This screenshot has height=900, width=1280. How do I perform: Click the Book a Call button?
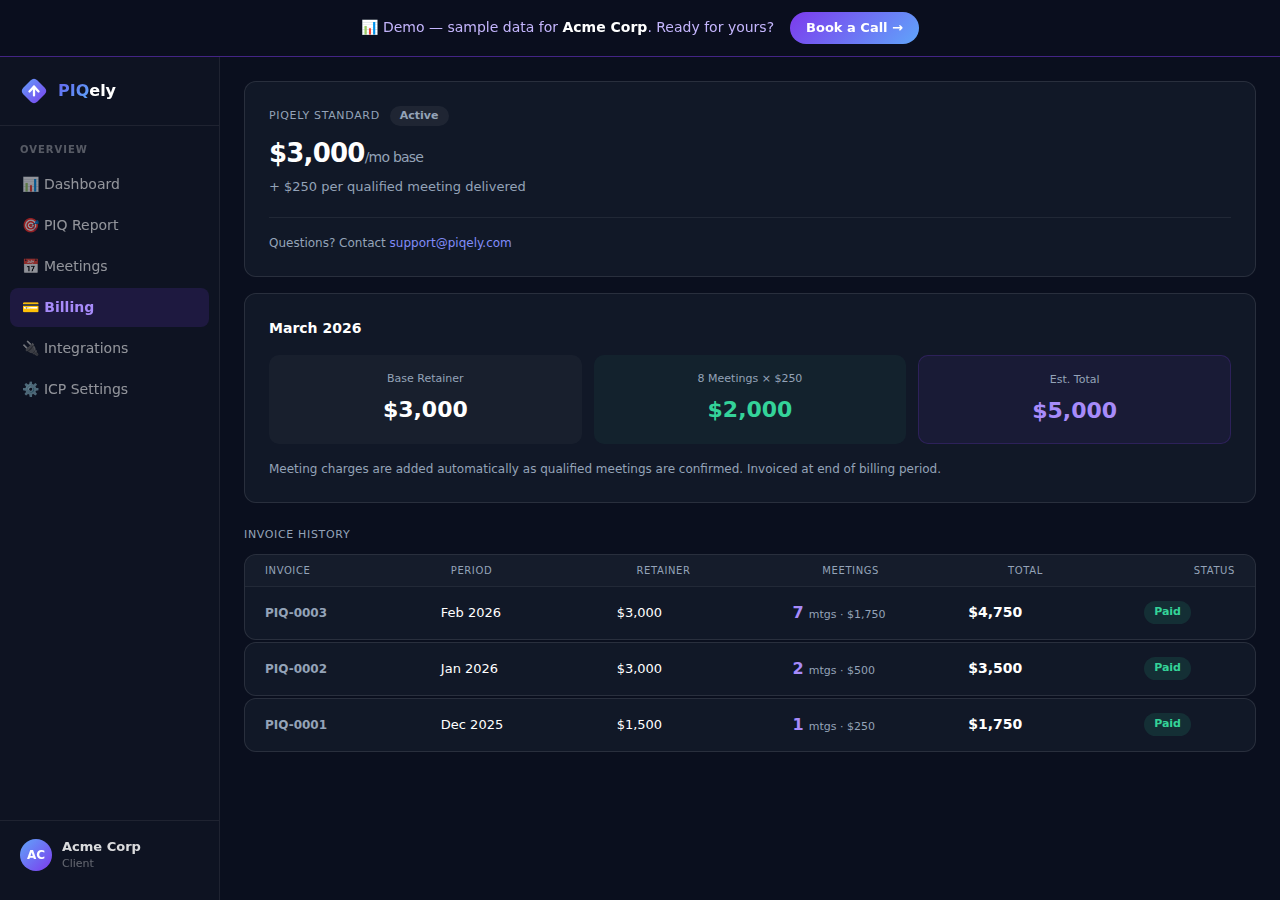tap(854, 28)
